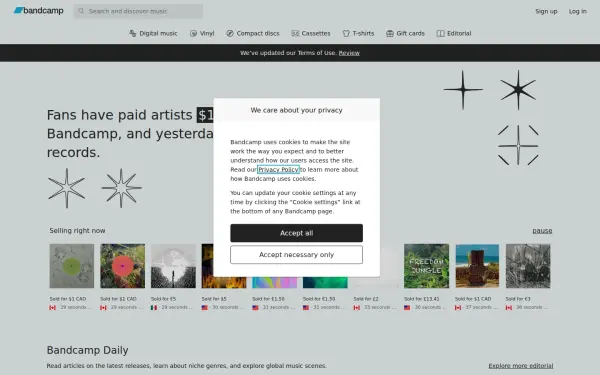Click the 'Sold for $5' text

214,299
